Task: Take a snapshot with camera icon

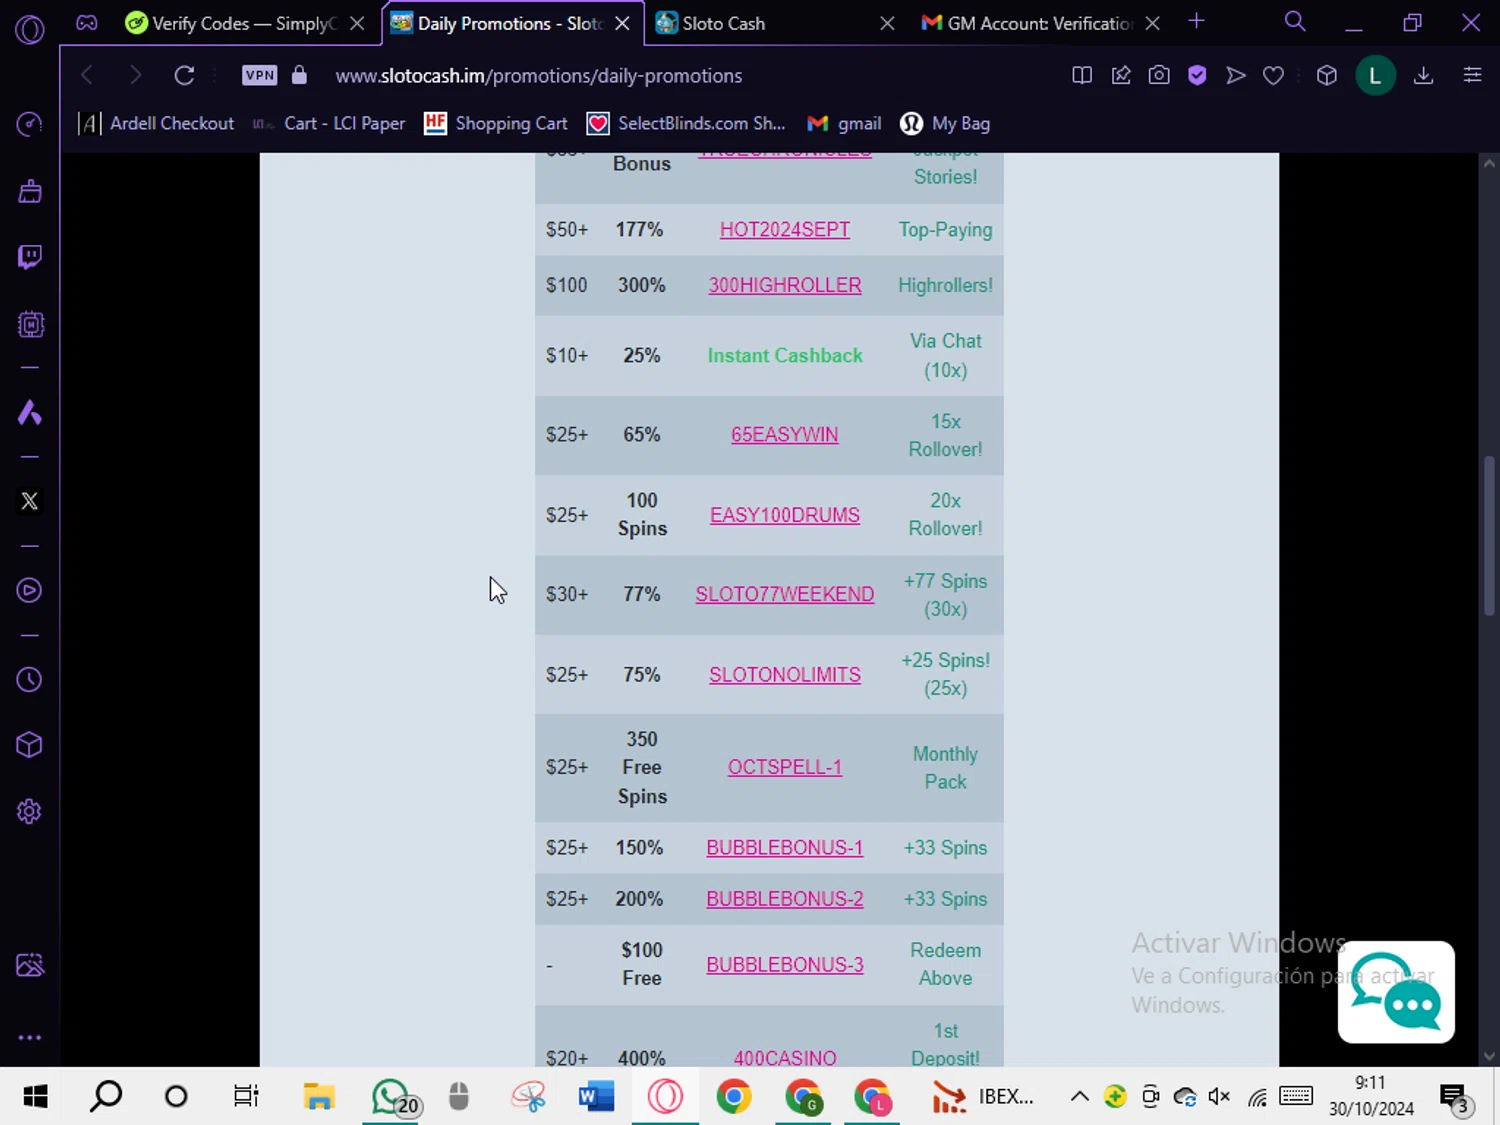Action: pyautogui.click(x=1159, y=75)
